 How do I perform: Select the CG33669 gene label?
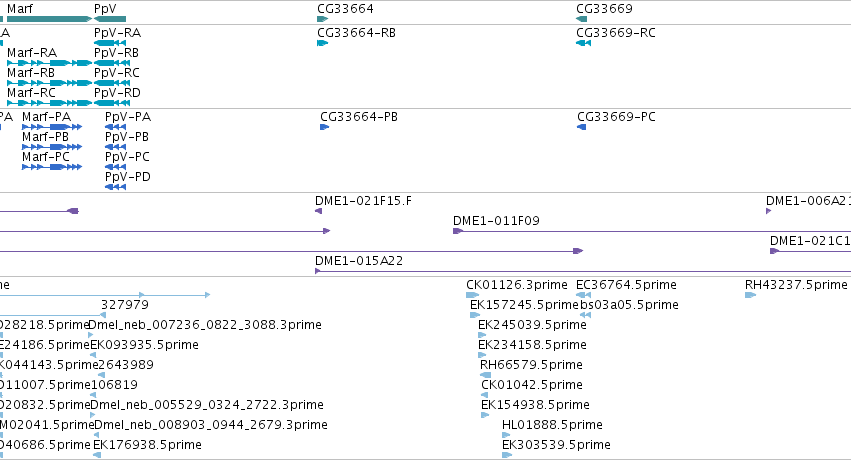coord(604,9)
